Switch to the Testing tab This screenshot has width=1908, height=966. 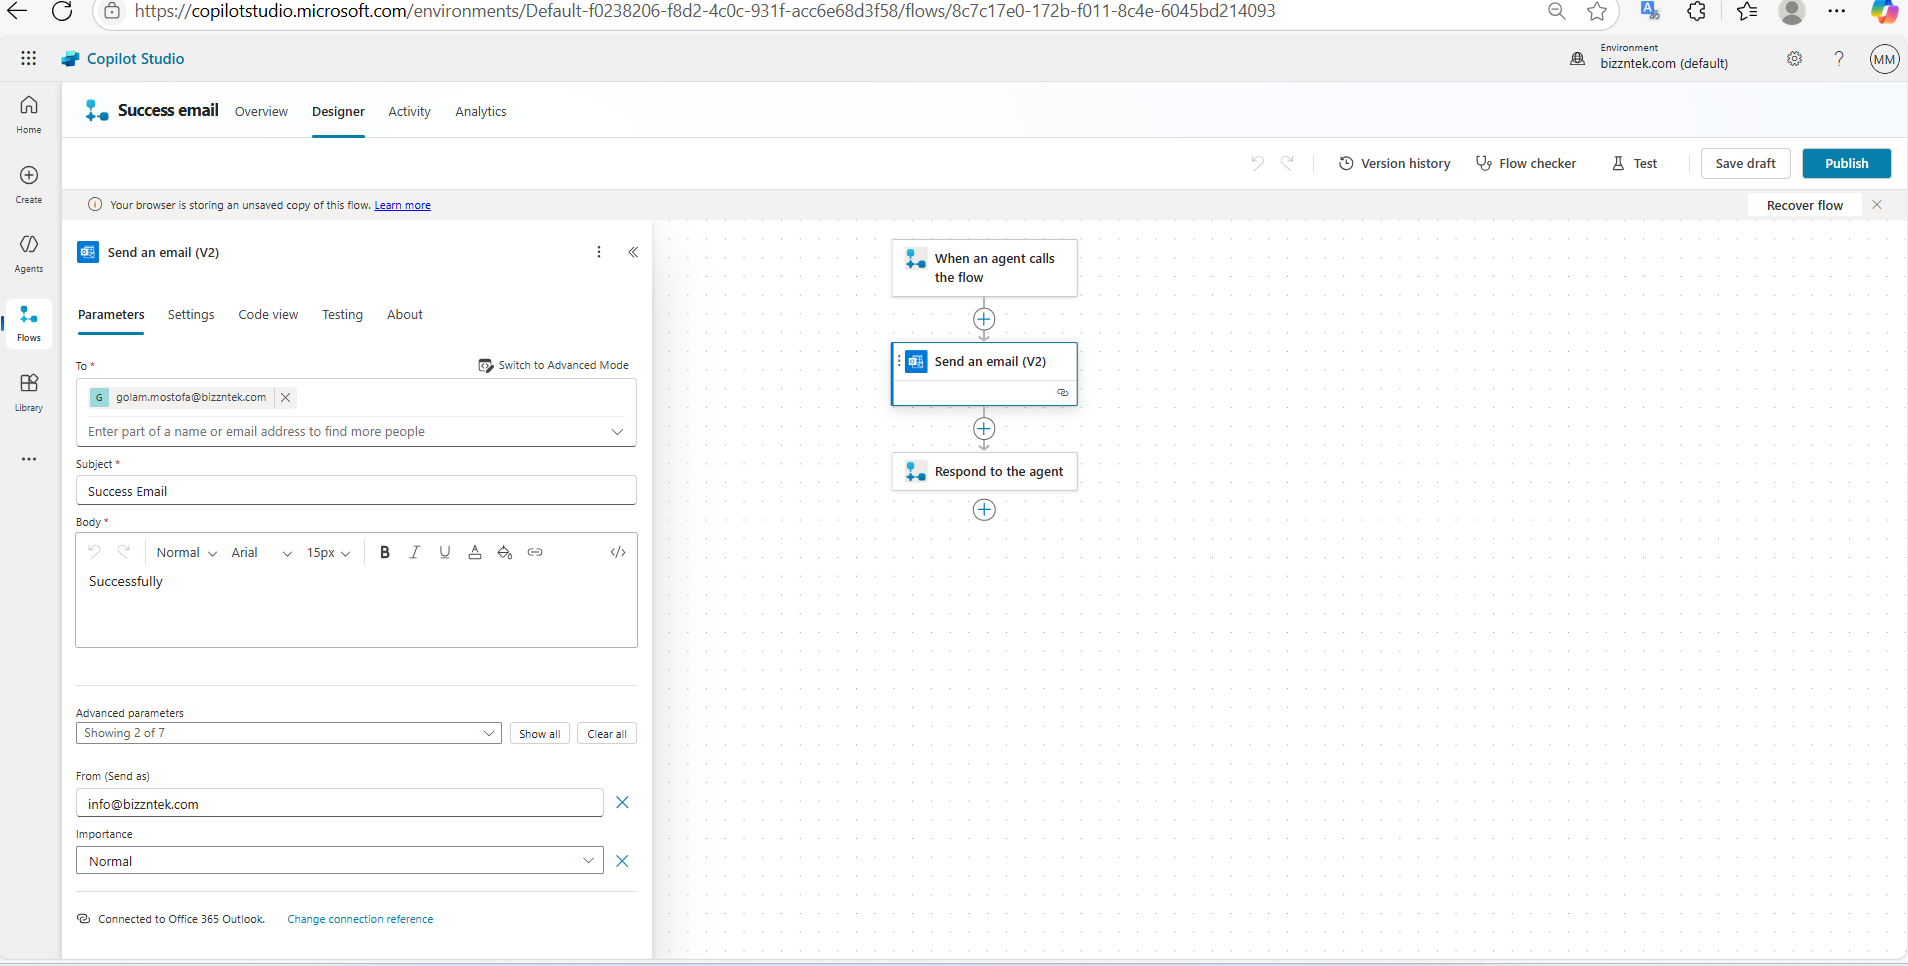[342, 314]
